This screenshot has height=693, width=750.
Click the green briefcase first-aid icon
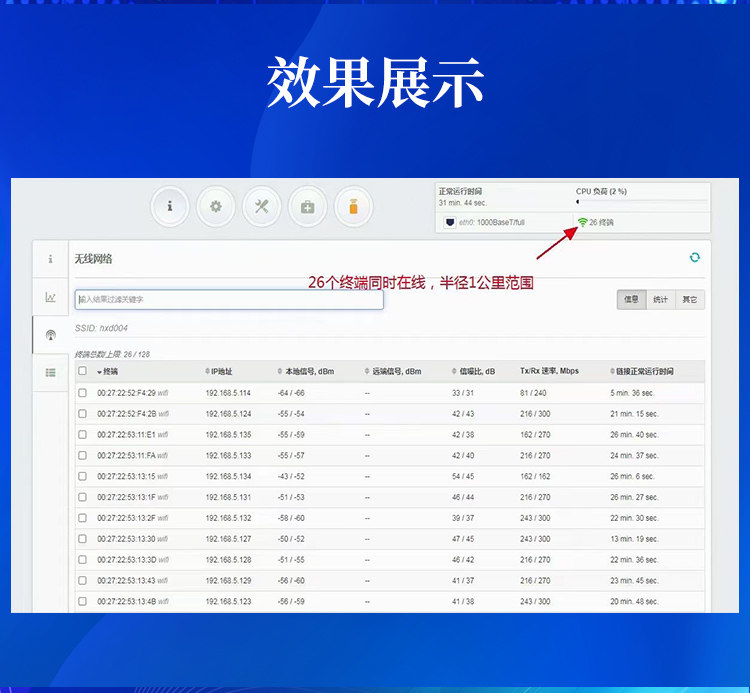pyautogui.click(x=308, y=207)
